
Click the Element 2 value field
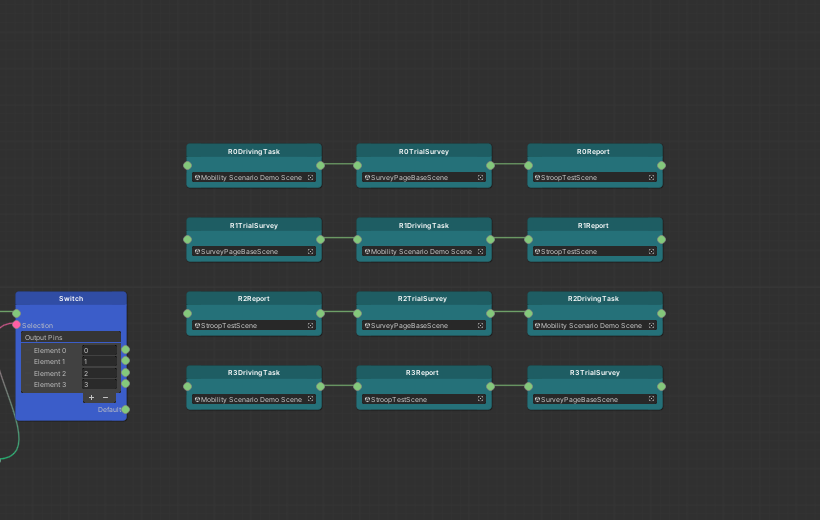pyautogui.click(x=99, y=374)
